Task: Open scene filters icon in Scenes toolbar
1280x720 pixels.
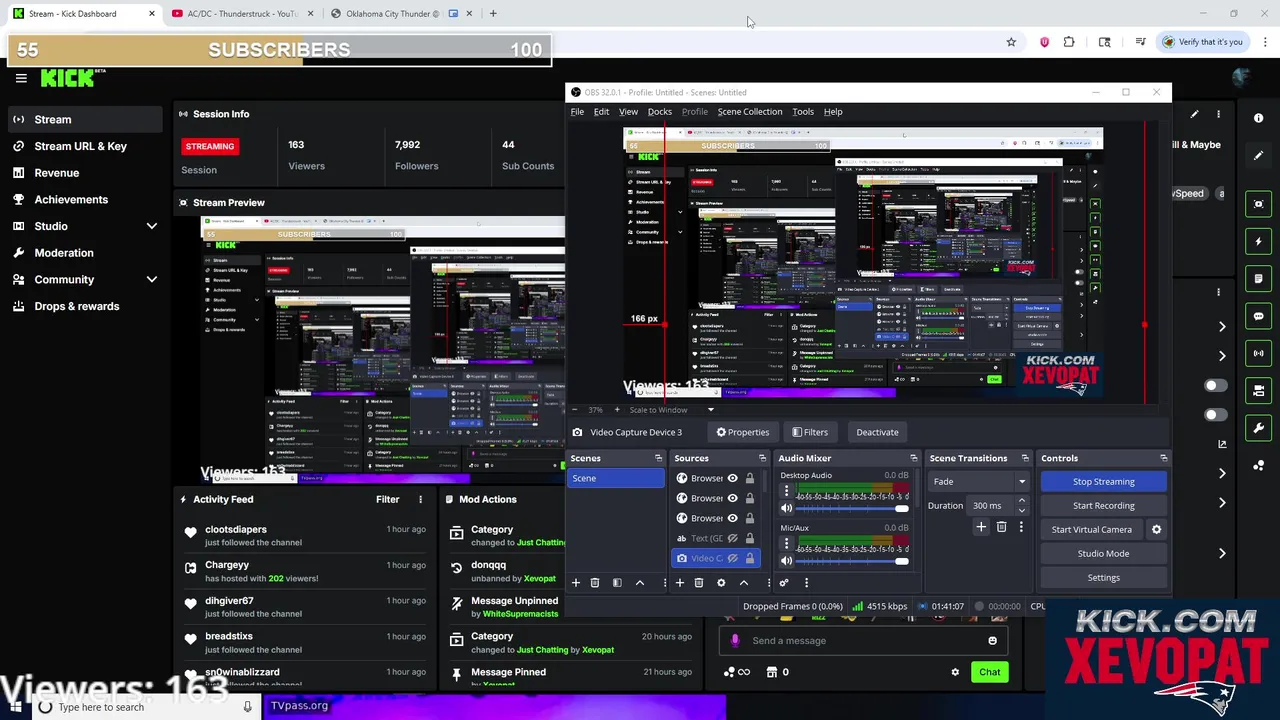Action: coord(617,583)
